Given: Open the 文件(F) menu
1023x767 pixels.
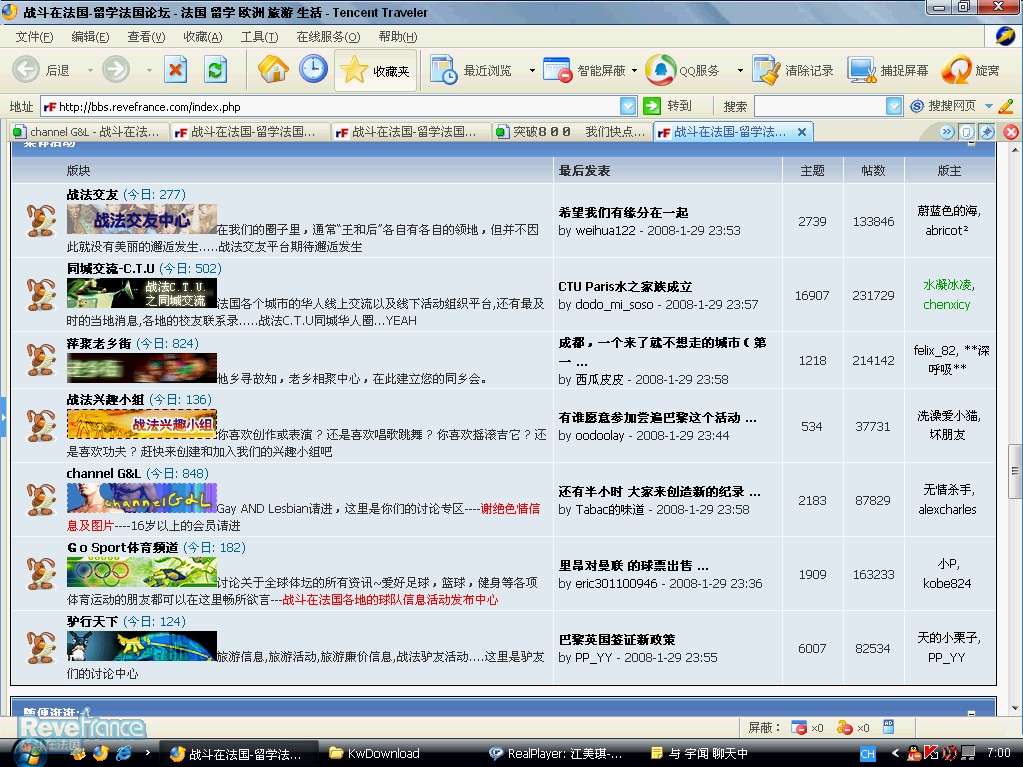Looking at the screenshot, I should tap(34, 37).
